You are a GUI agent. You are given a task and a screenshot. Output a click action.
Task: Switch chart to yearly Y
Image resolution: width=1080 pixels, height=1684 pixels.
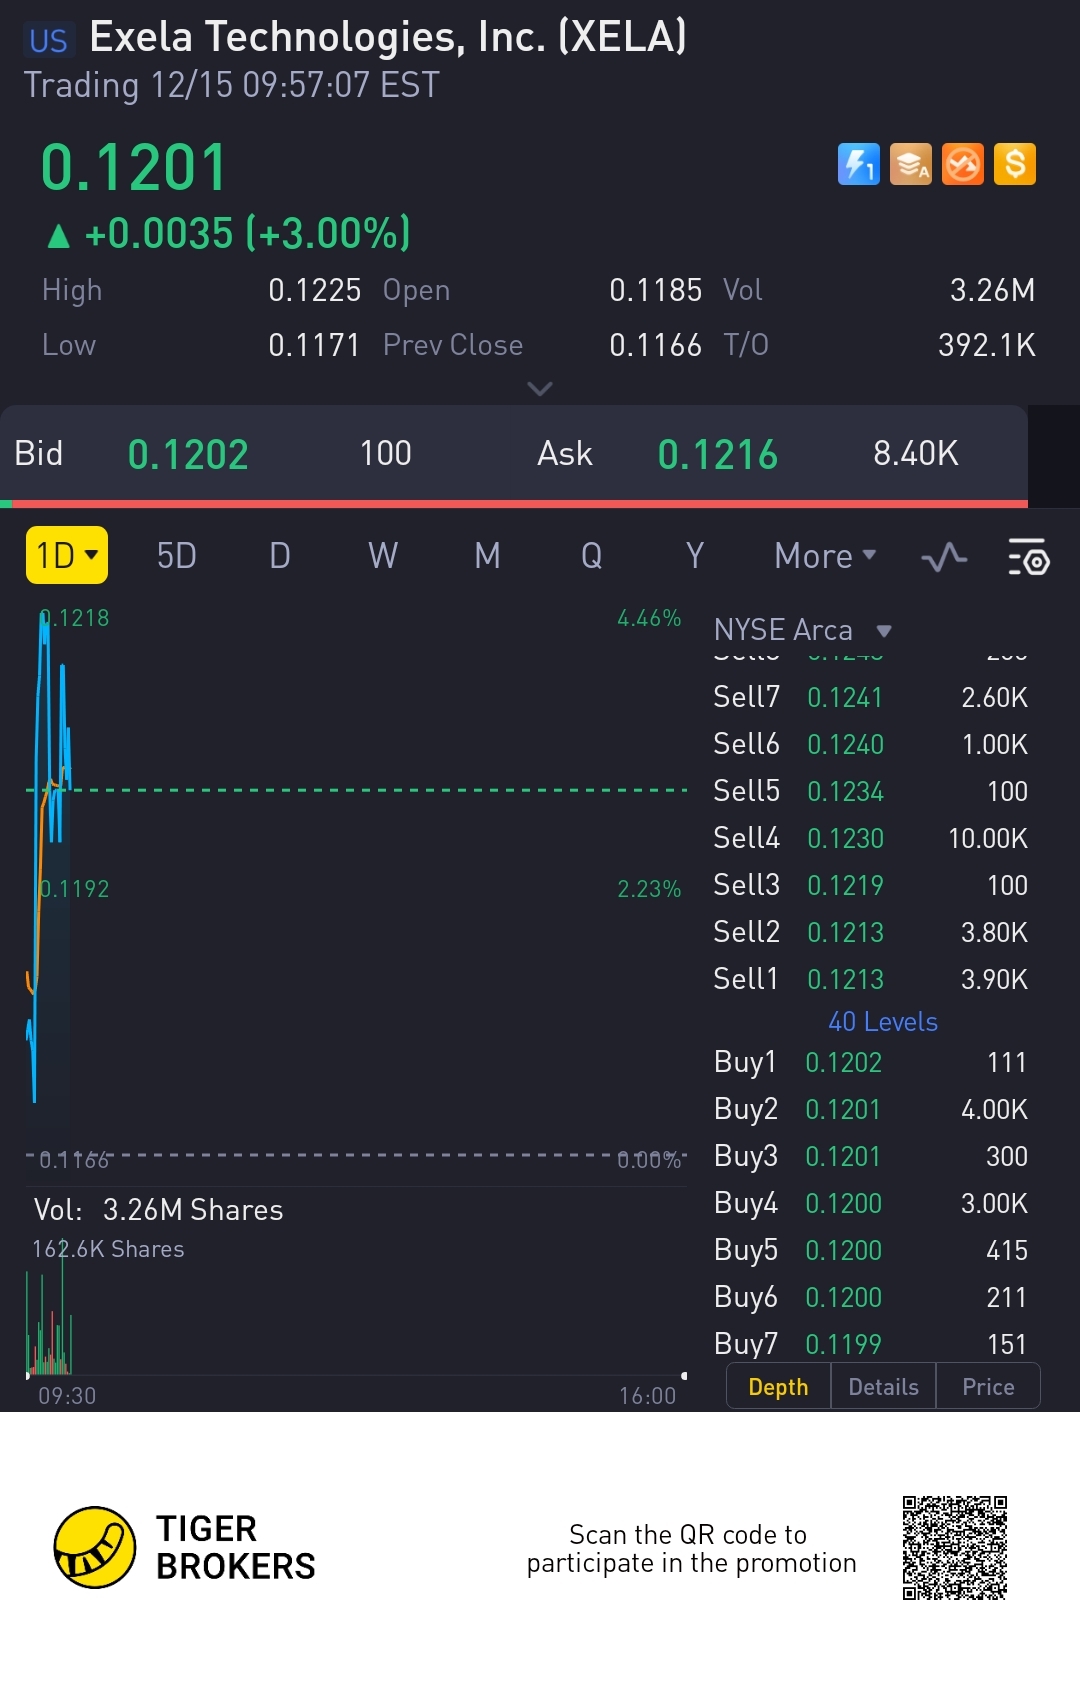pos(695,556)
